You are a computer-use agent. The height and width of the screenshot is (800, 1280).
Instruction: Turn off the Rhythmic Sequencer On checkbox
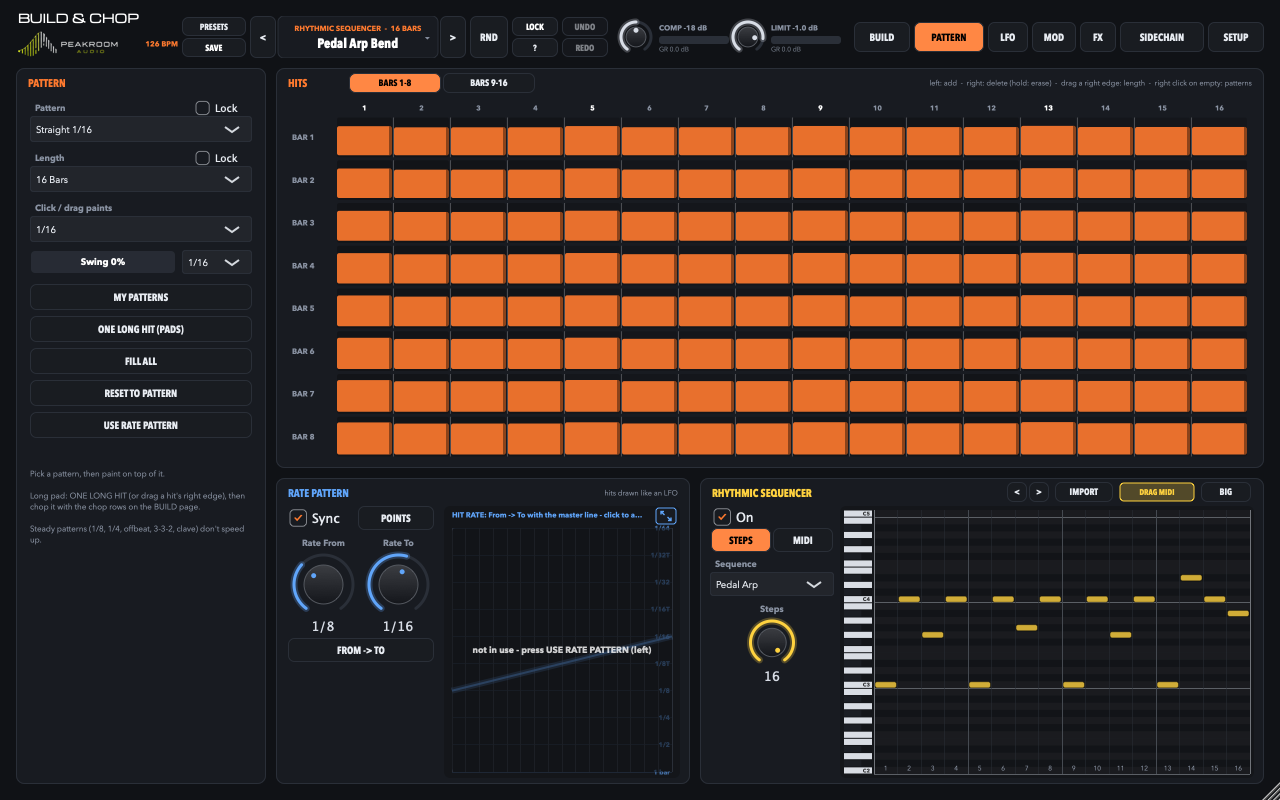(722, 517)
